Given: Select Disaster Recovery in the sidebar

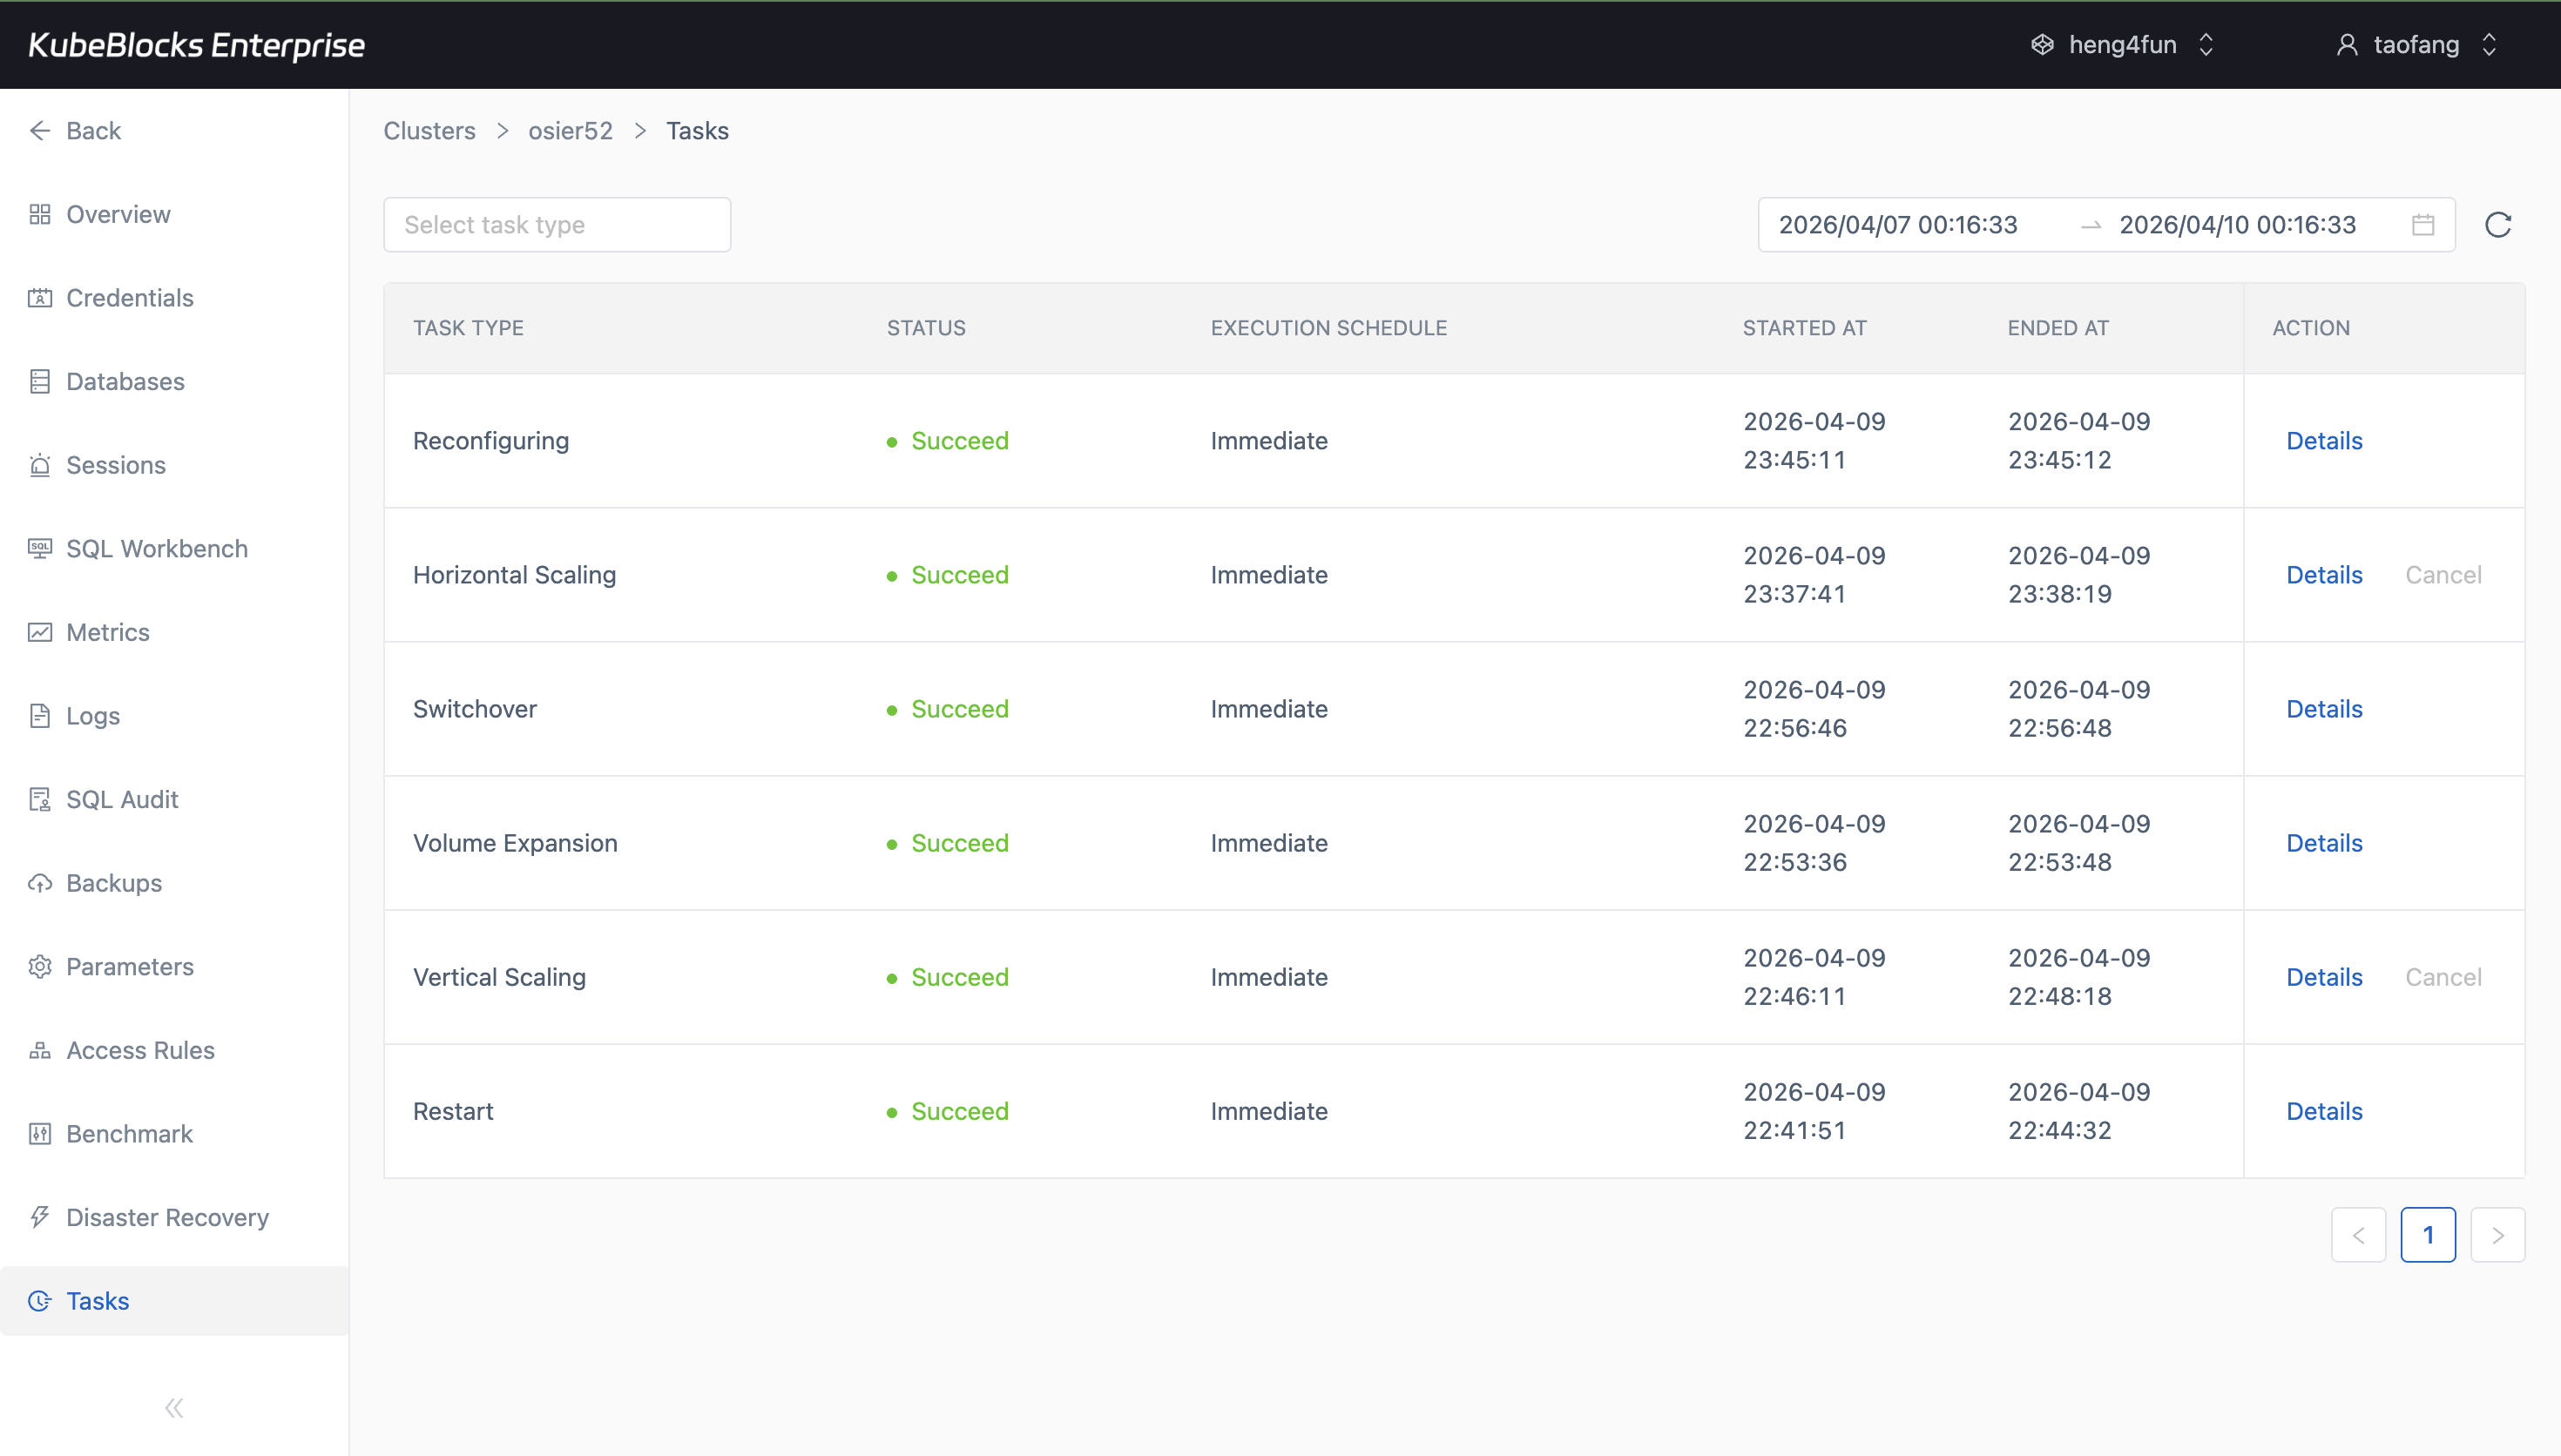Looking at the screenshot, I should [x=167, y=1217].
